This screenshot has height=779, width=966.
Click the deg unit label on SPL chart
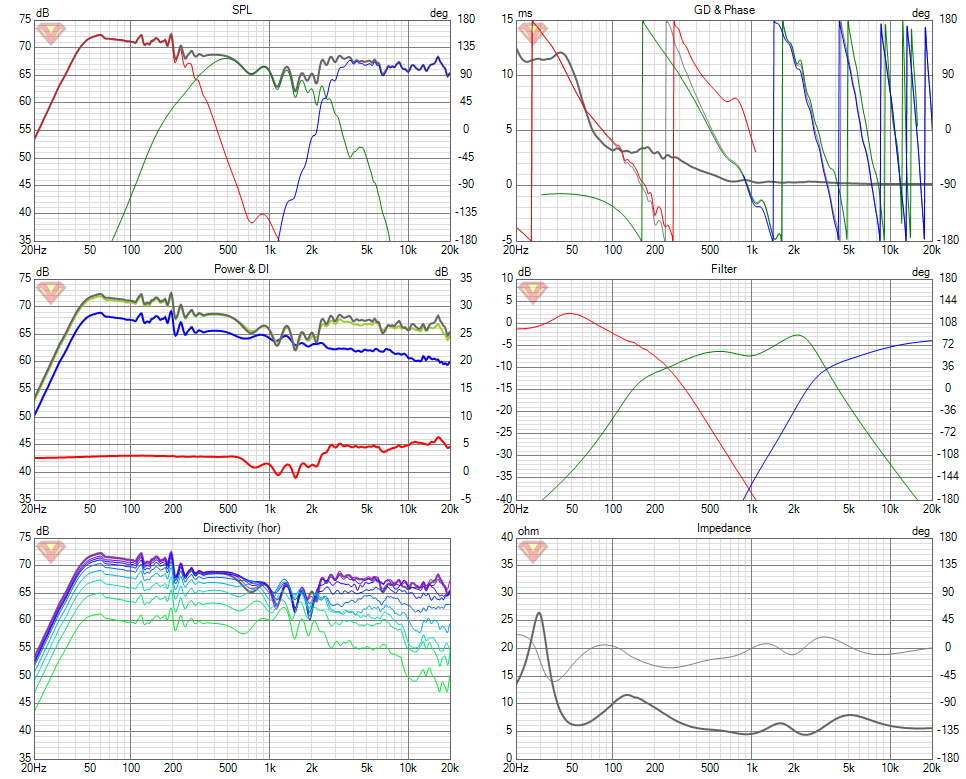tap(439, 13)
